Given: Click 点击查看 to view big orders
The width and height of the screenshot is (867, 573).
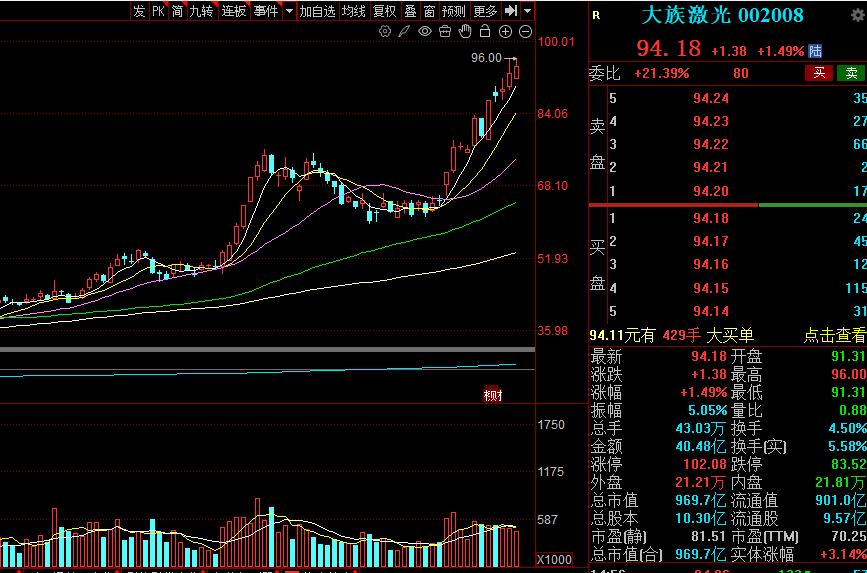Looking at the screenshot, I should (x=834, y=336).
